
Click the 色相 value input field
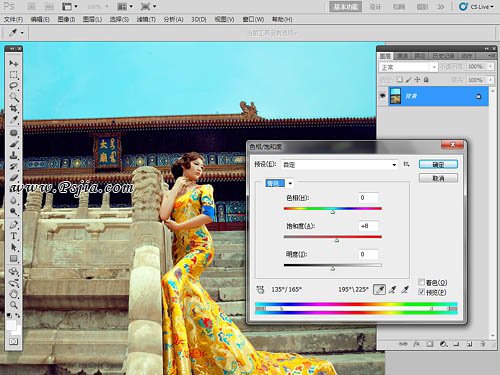[x=368, y=198]
